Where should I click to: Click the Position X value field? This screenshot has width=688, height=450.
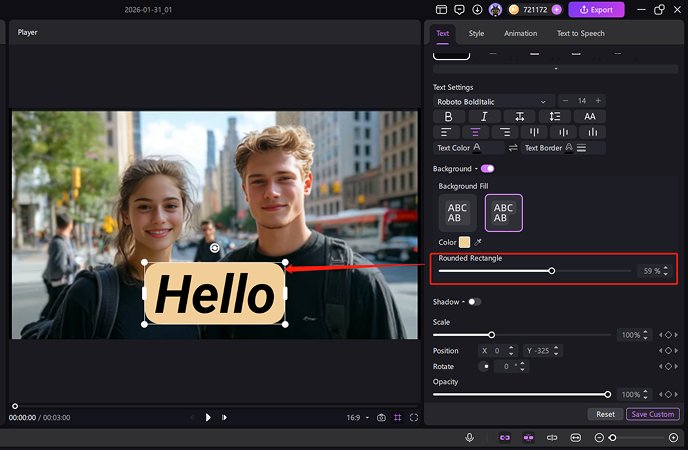tap(498, 350)
